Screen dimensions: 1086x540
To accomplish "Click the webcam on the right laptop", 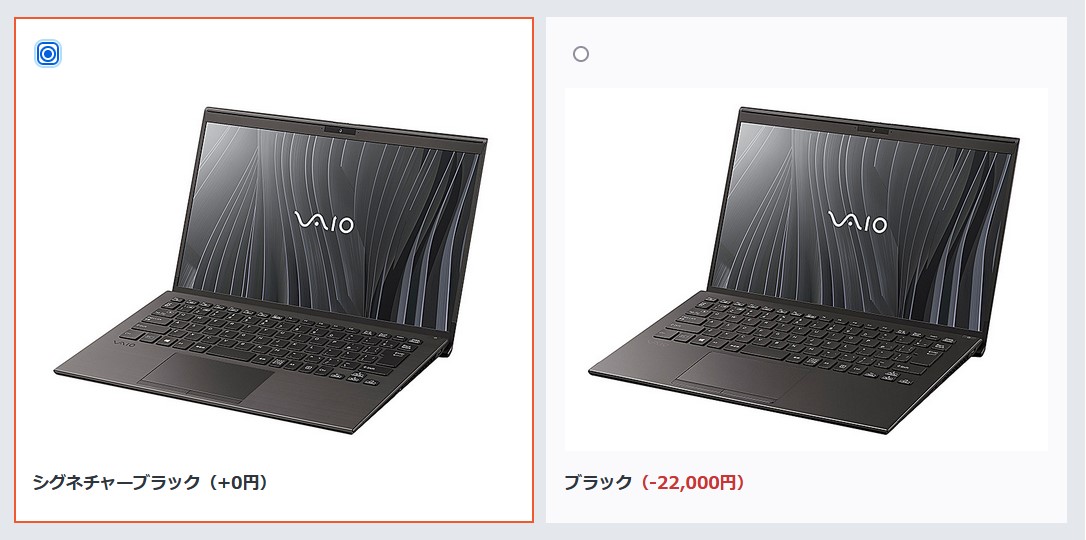I will [x=873, y=129].
